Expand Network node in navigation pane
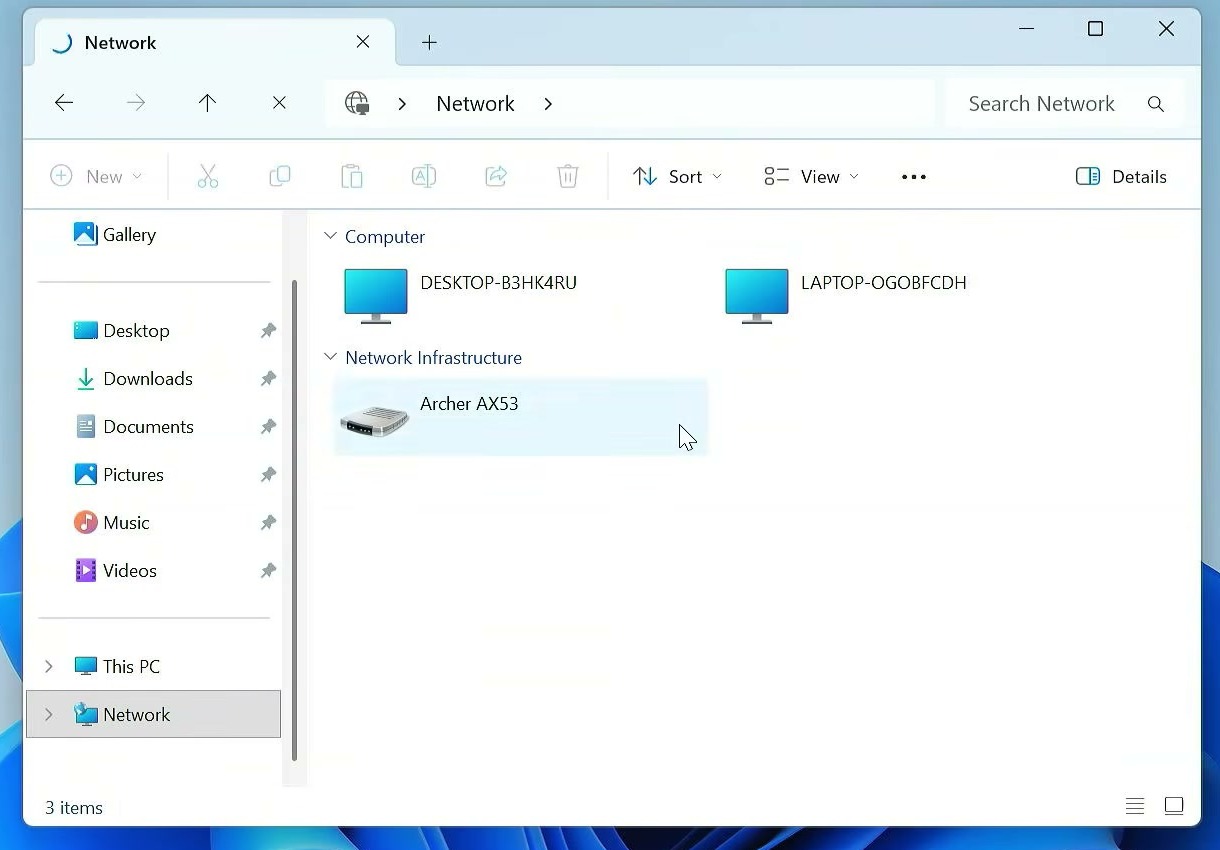 point(48,714)
